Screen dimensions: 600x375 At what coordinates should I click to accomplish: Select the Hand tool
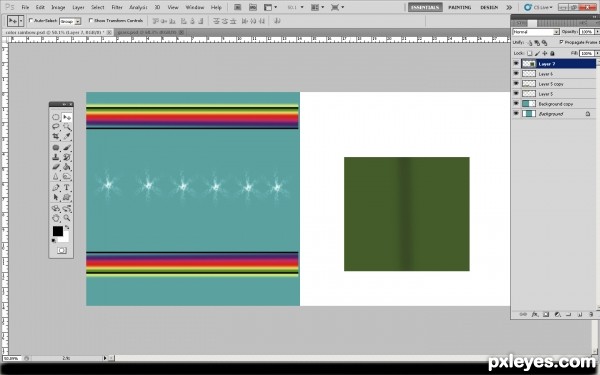pos(56,218)
